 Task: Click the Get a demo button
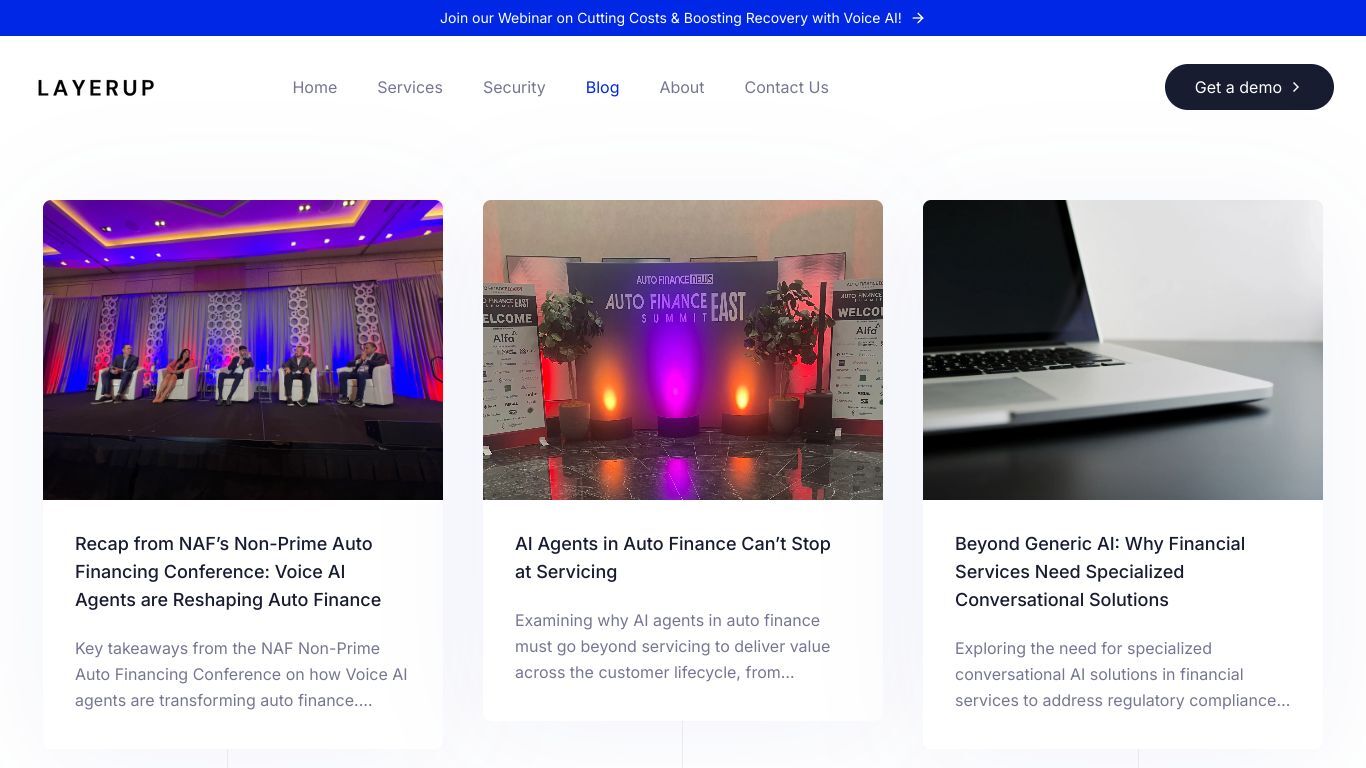coord(1249,87)
